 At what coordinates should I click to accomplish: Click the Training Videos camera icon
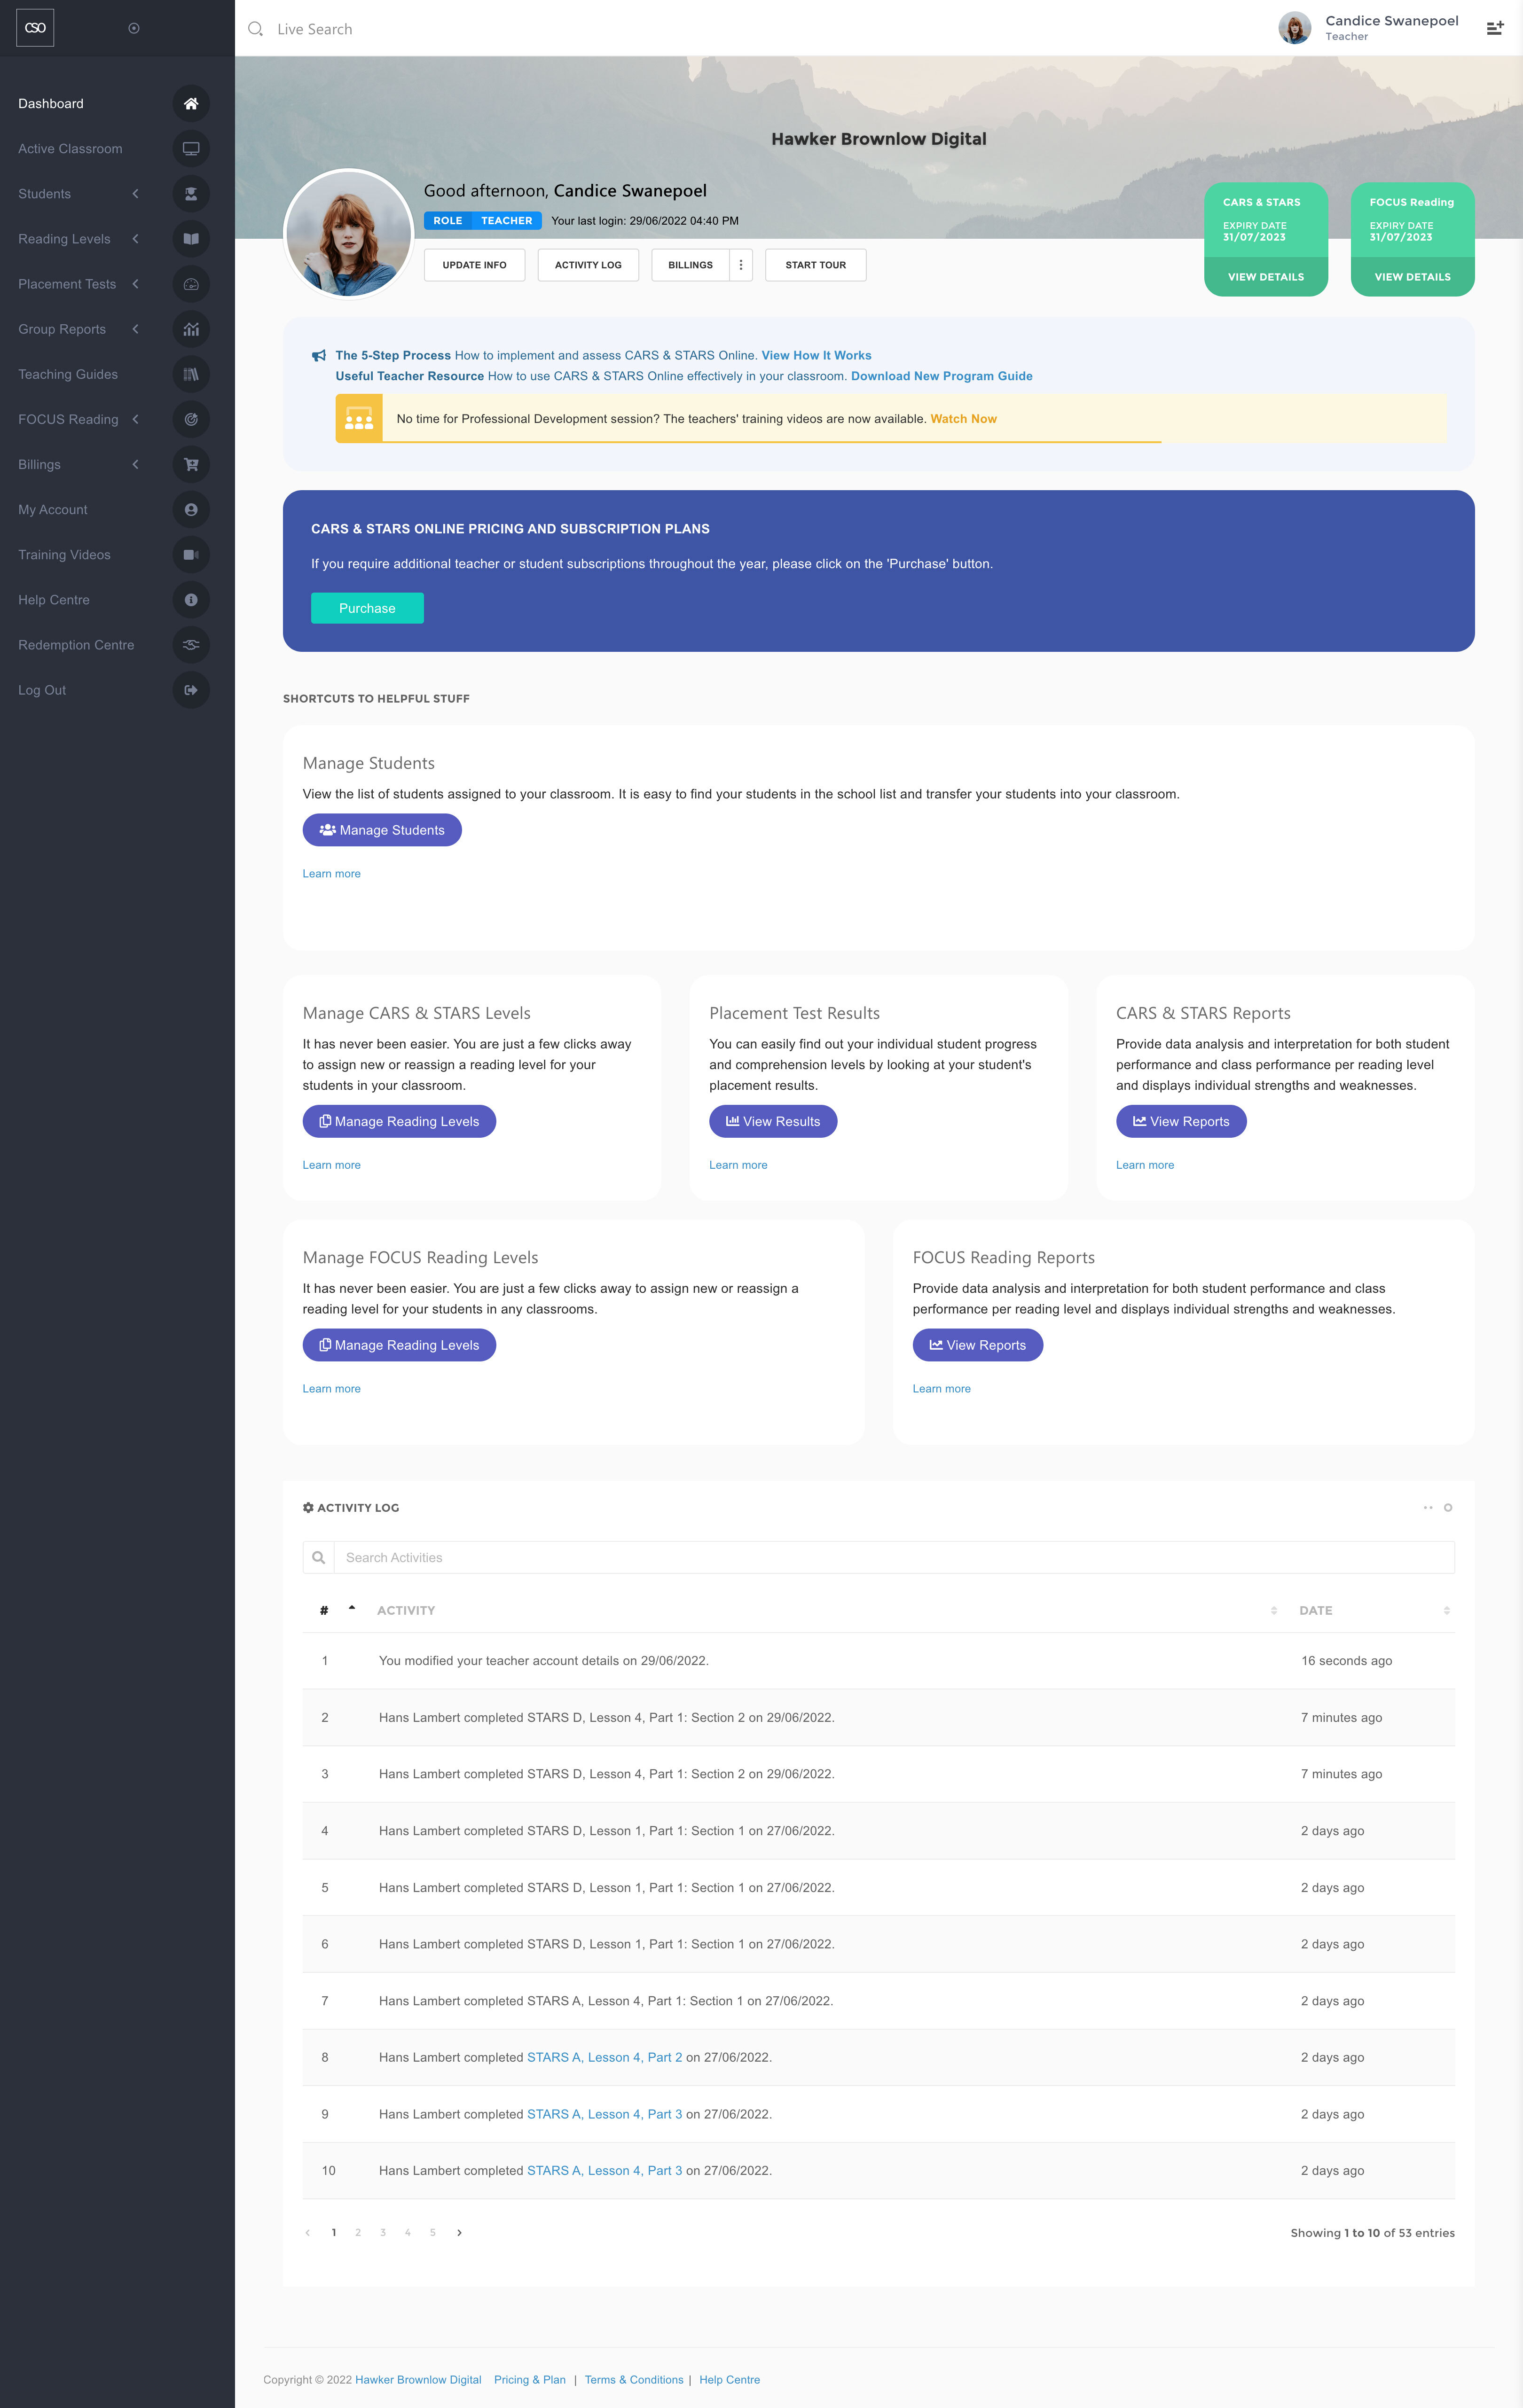point(191,555)
